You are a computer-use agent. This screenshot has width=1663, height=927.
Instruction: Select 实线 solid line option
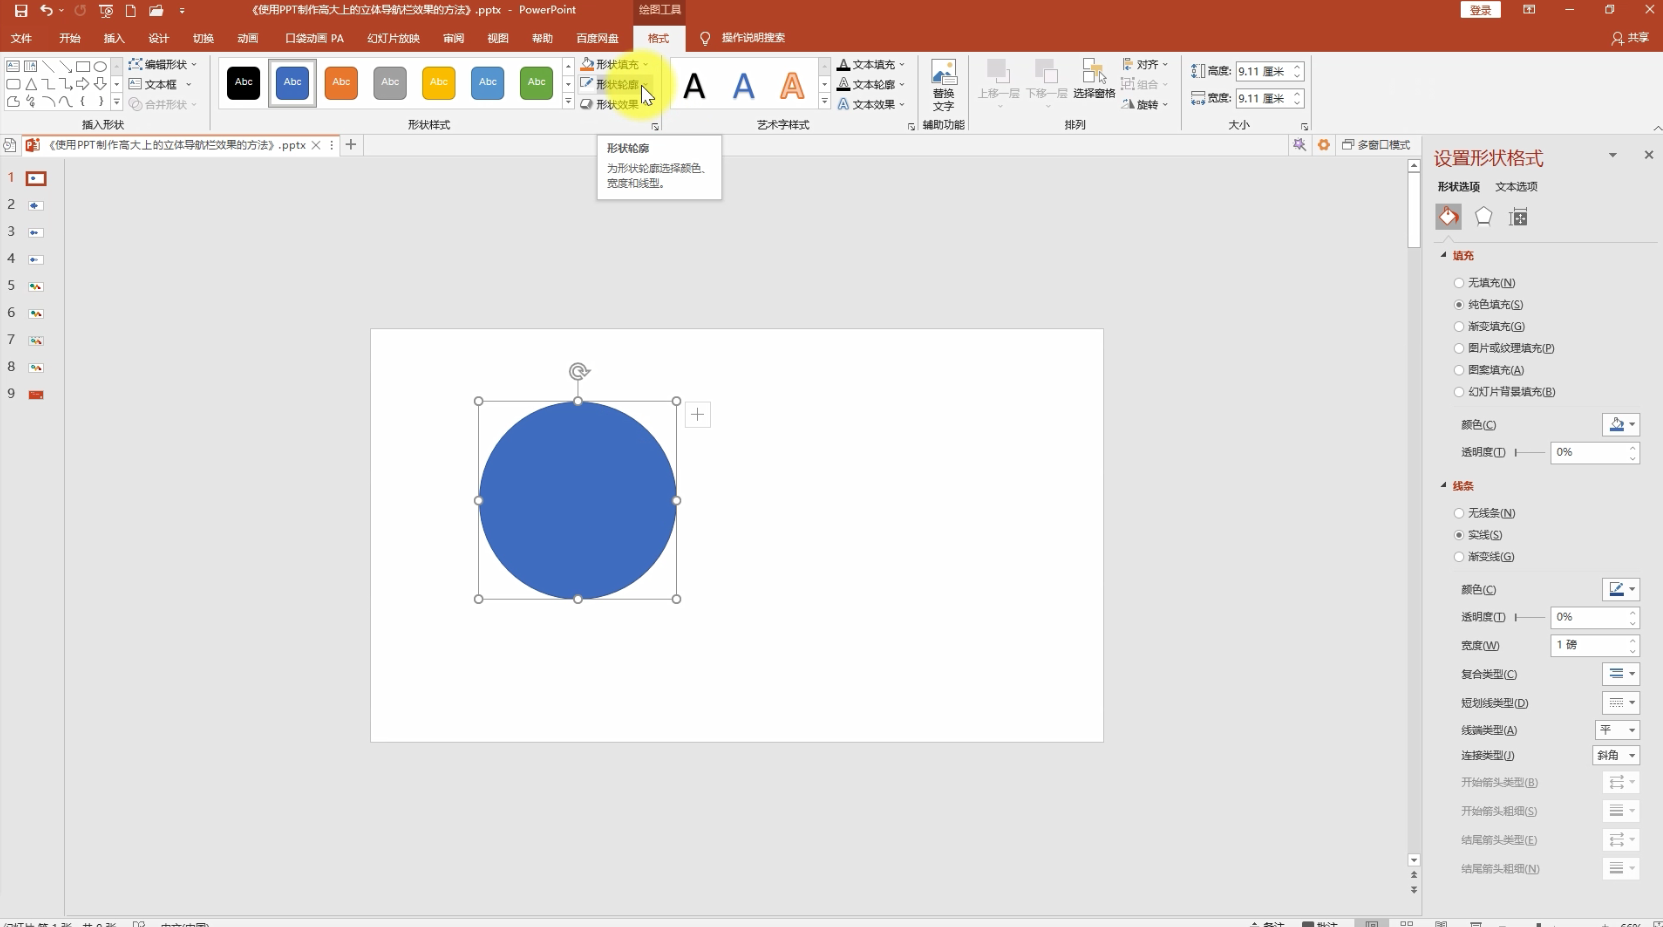[x=1459, y=535]
